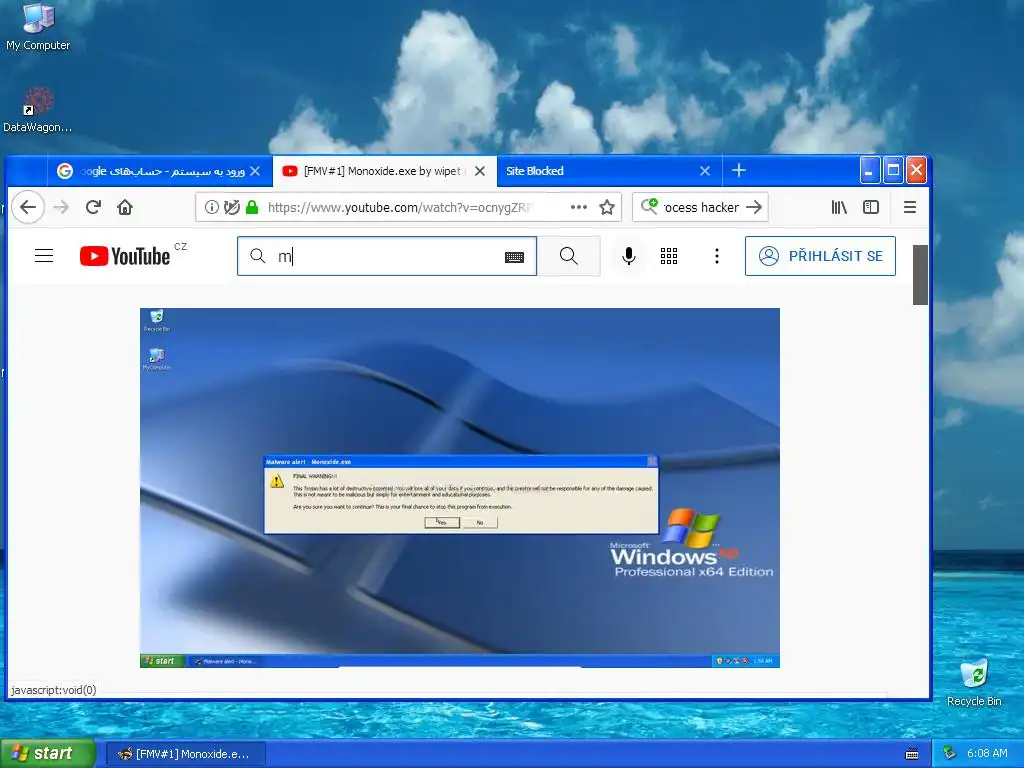Open tracking protection shield icon
This screenshot has height=768, width=1024.
pos(232,207)
